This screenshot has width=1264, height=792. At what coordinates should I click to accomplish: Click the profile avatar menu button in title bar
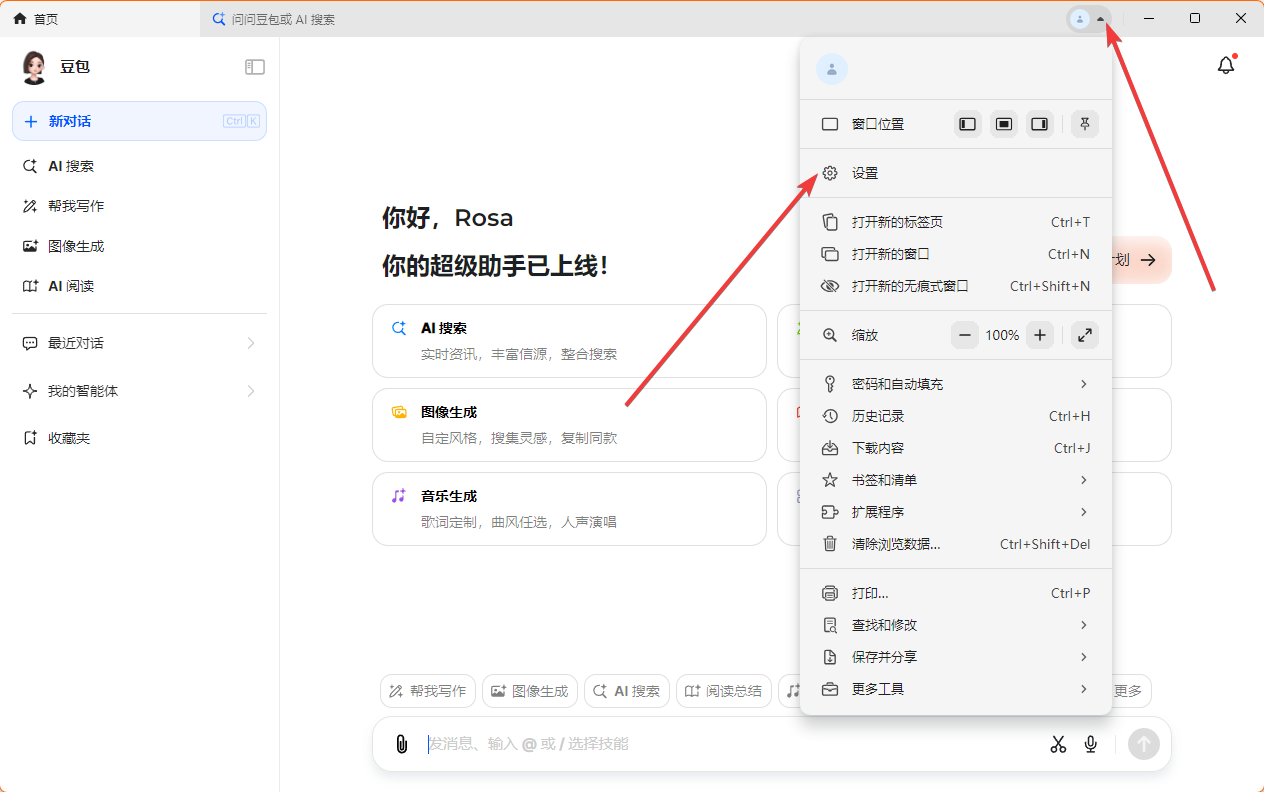(x=1089, y=19)
